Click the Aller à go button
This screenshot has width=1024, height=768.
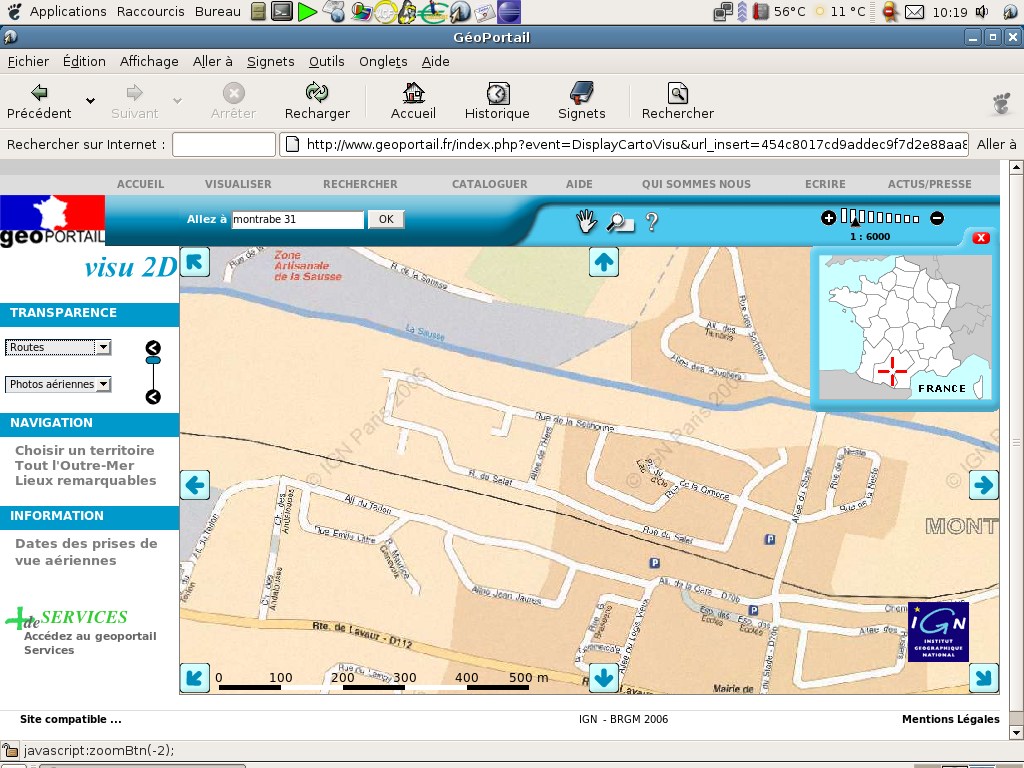click(996, 144)
